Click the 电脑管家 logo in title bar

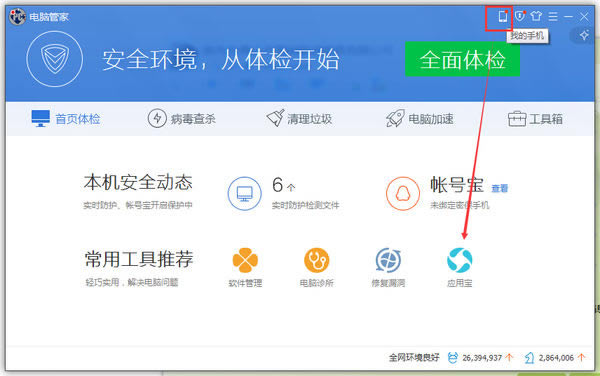click(17, 17)
